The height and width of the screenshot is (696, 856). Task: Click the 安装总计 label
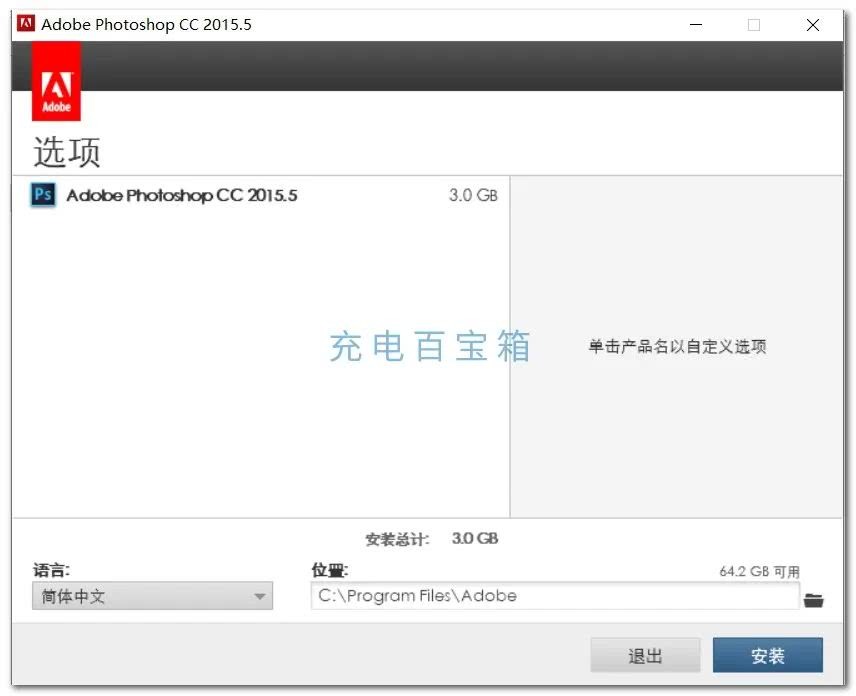[x=397, y=539]
